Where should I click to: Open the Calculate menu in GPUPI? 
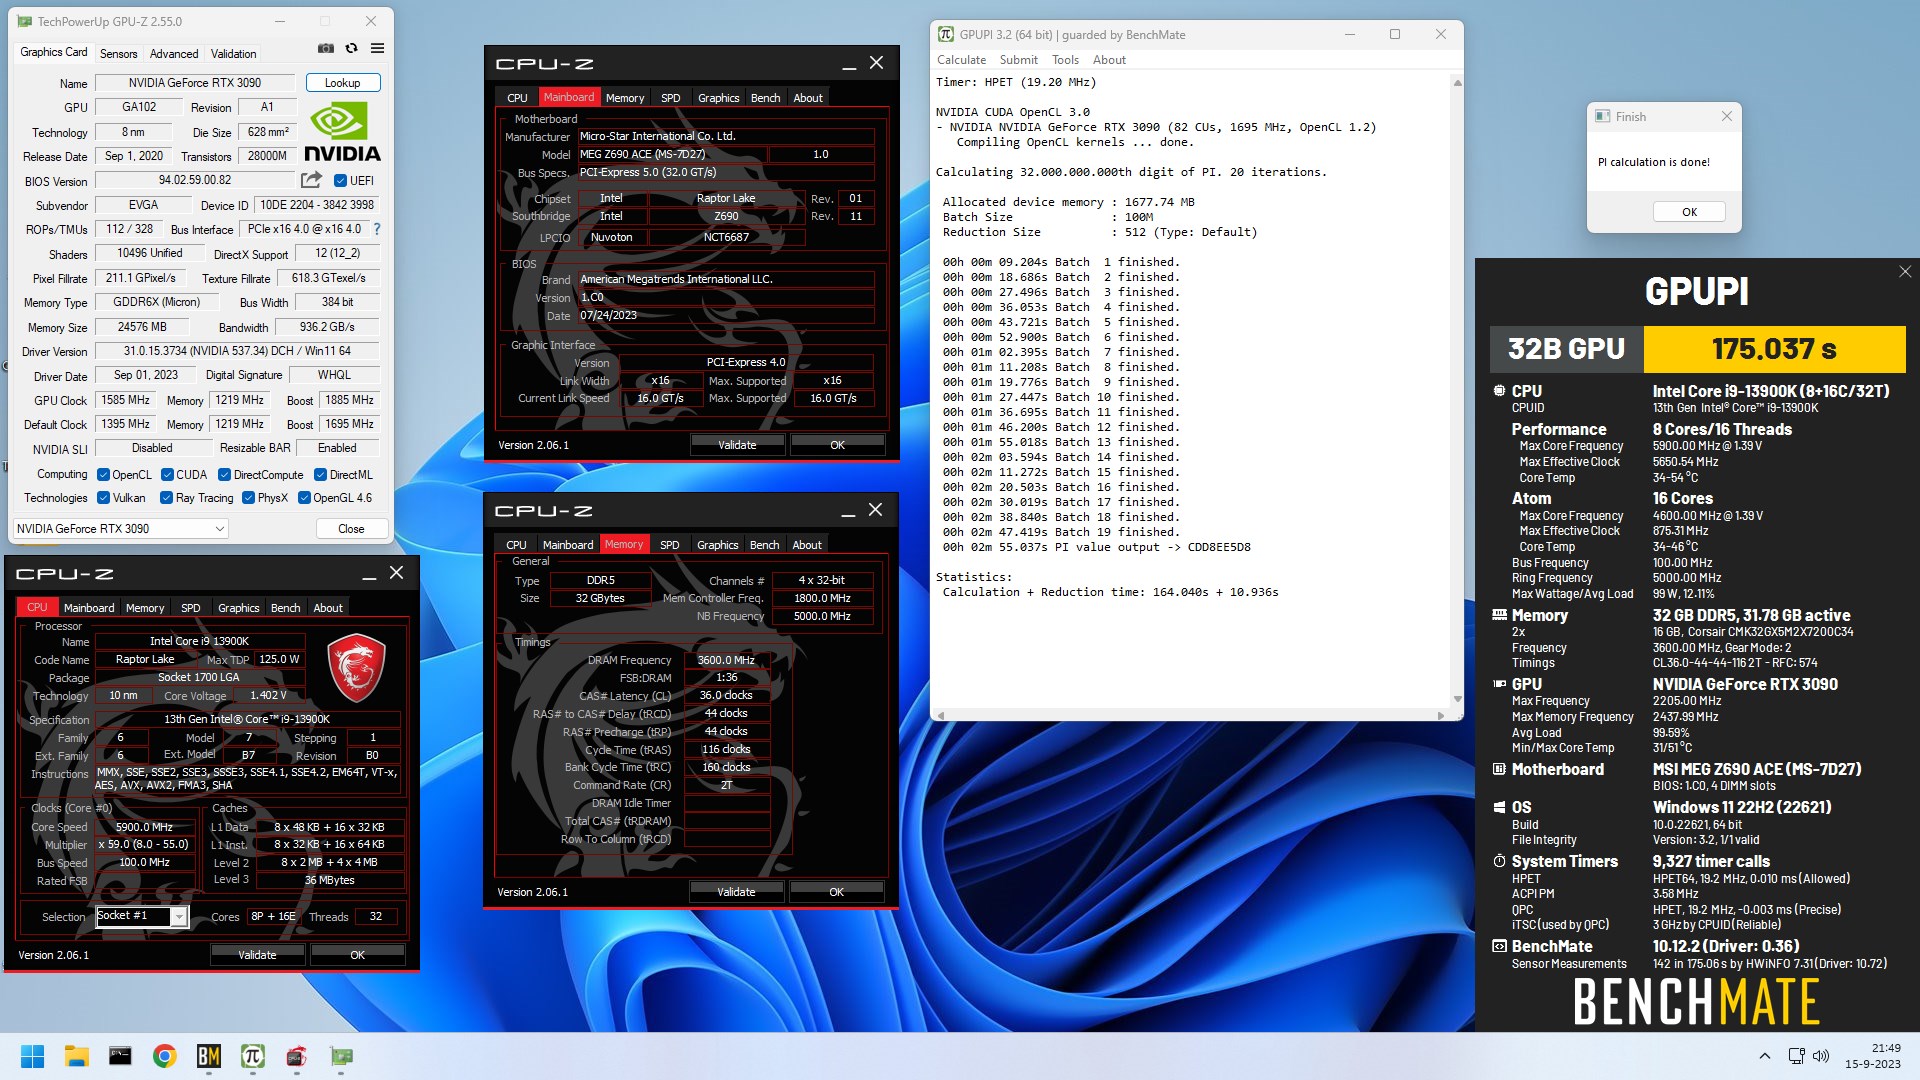pos(961,60)
